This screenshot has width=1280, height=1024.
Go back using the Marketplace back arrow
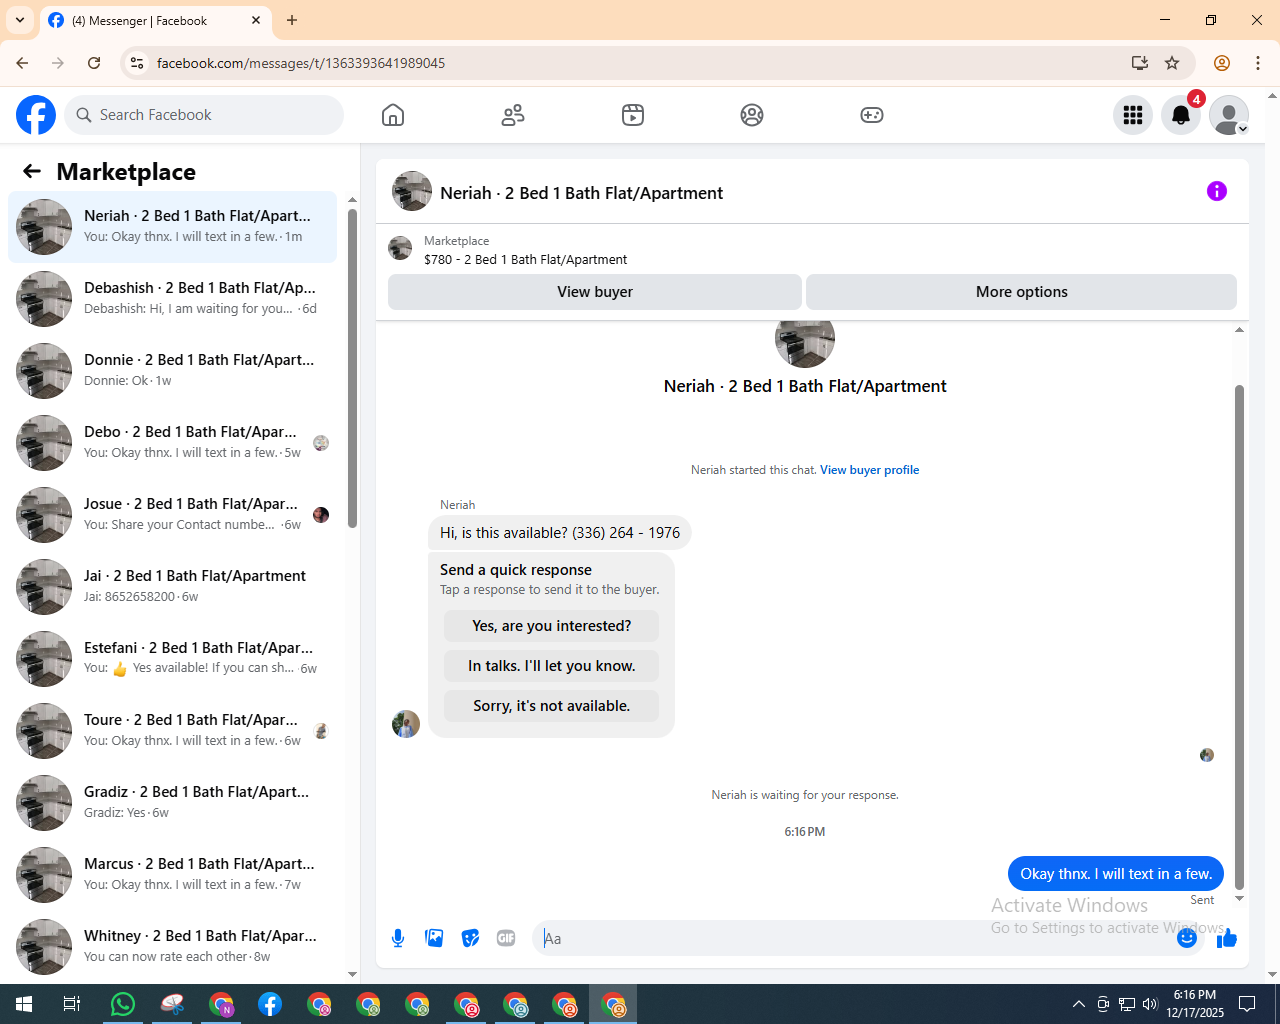(32, 171)
